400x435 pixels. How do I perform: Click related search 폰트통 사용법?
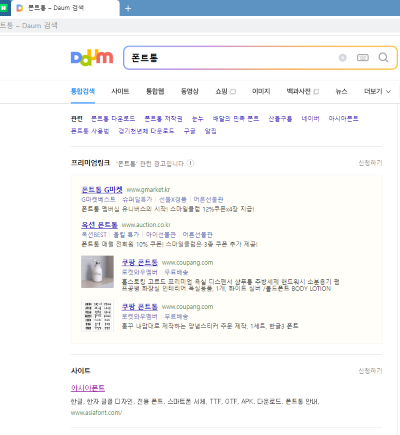point(90,131)
